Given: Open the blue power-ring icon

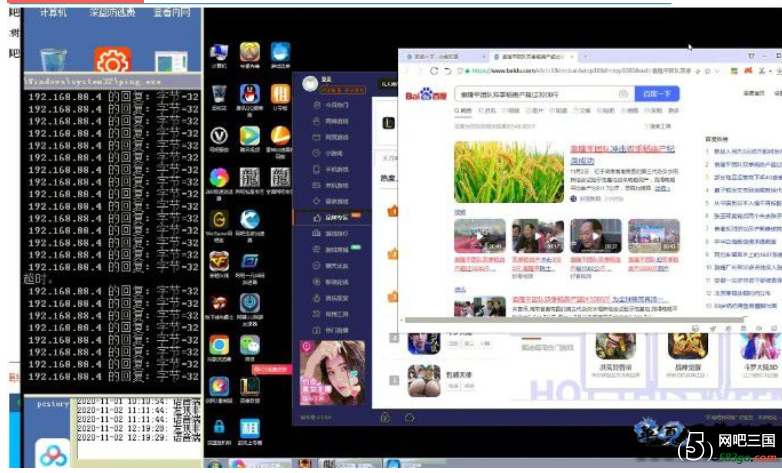Looking at the screenshot, I should point(249,303).
